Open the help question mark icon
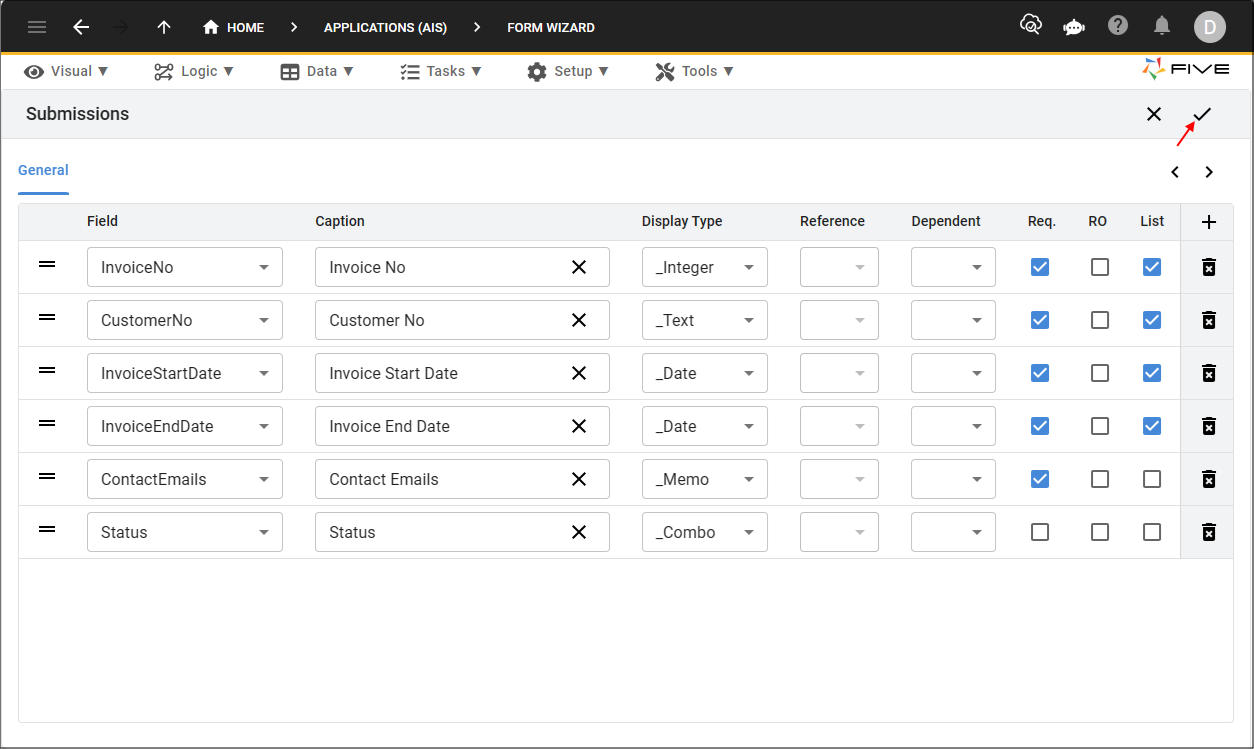Screen dimensions: 1254x749 1118,26
